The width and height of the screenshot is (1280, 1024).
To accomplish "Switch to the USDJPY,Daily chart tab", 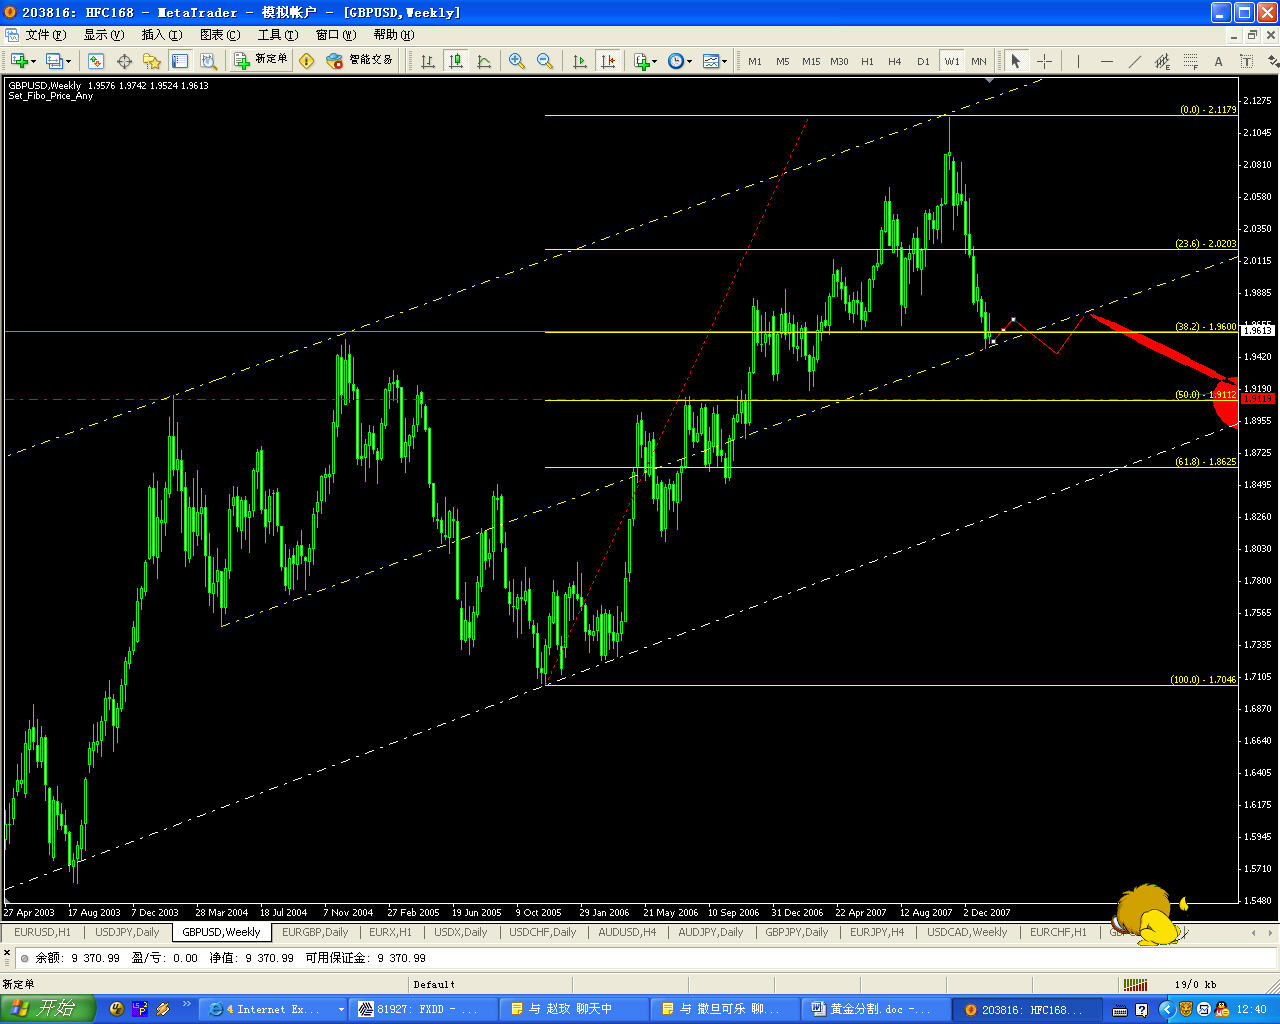I will point(127,932).
